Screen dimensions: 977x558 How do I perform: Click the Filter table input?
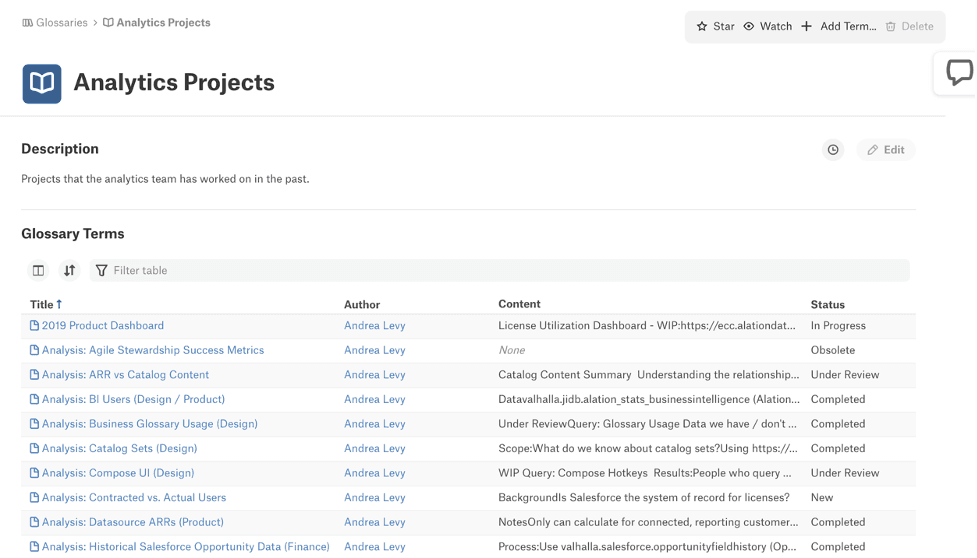tap(500, 270)
